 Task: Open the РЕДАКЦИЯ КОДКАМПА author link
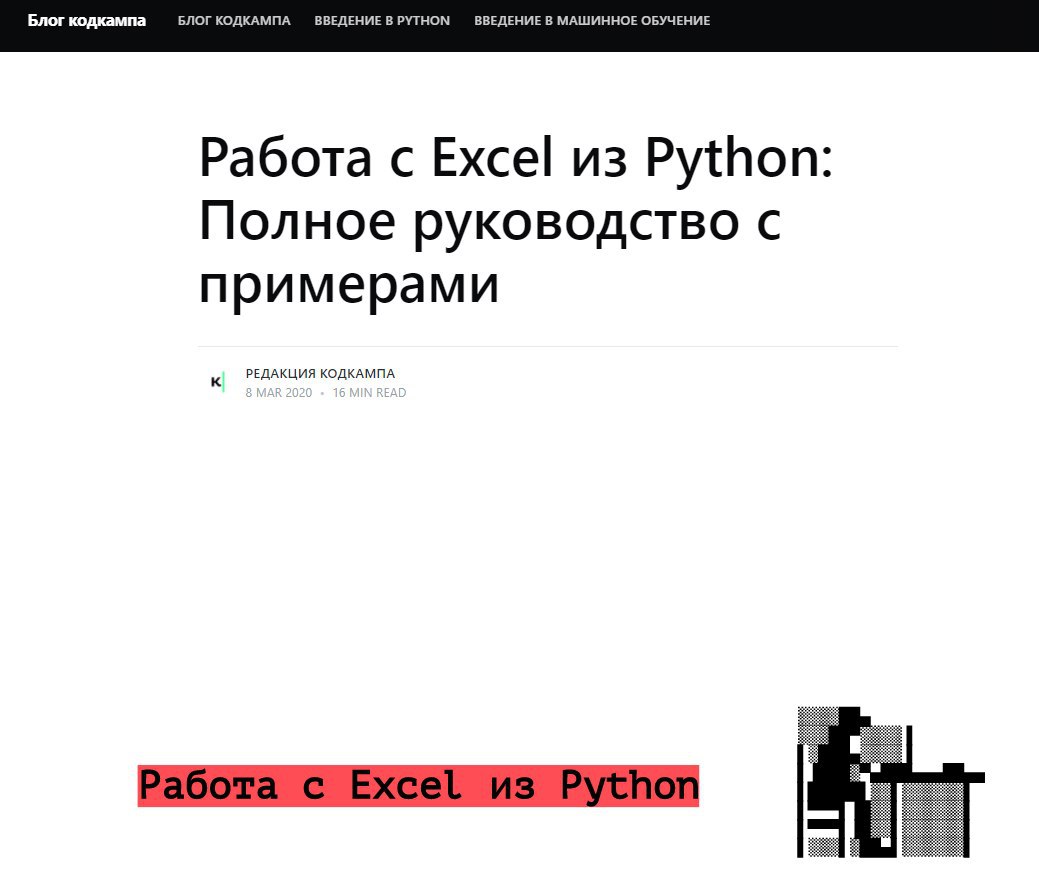(320, 374)
